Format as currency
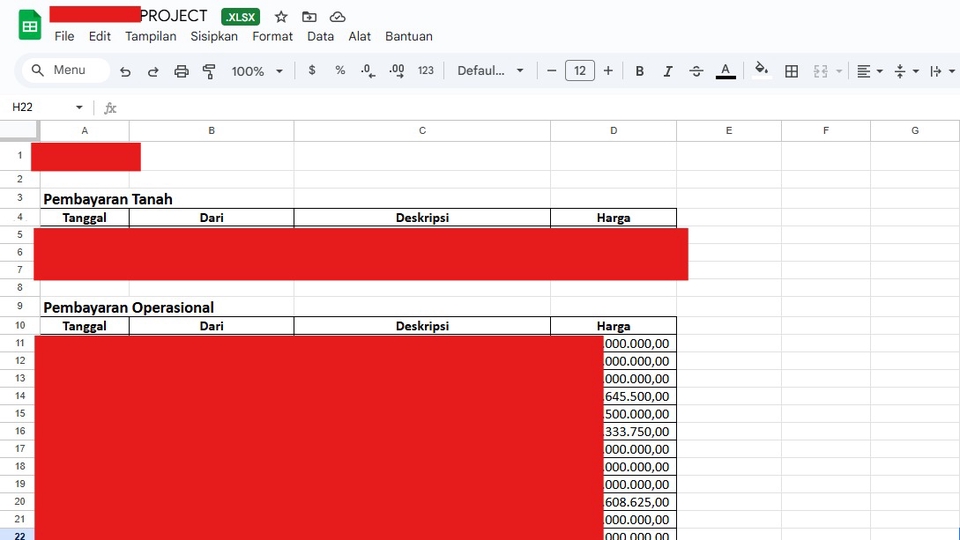Image resolution: width=960 pixels, height=540 pixels. click(312, 70)
